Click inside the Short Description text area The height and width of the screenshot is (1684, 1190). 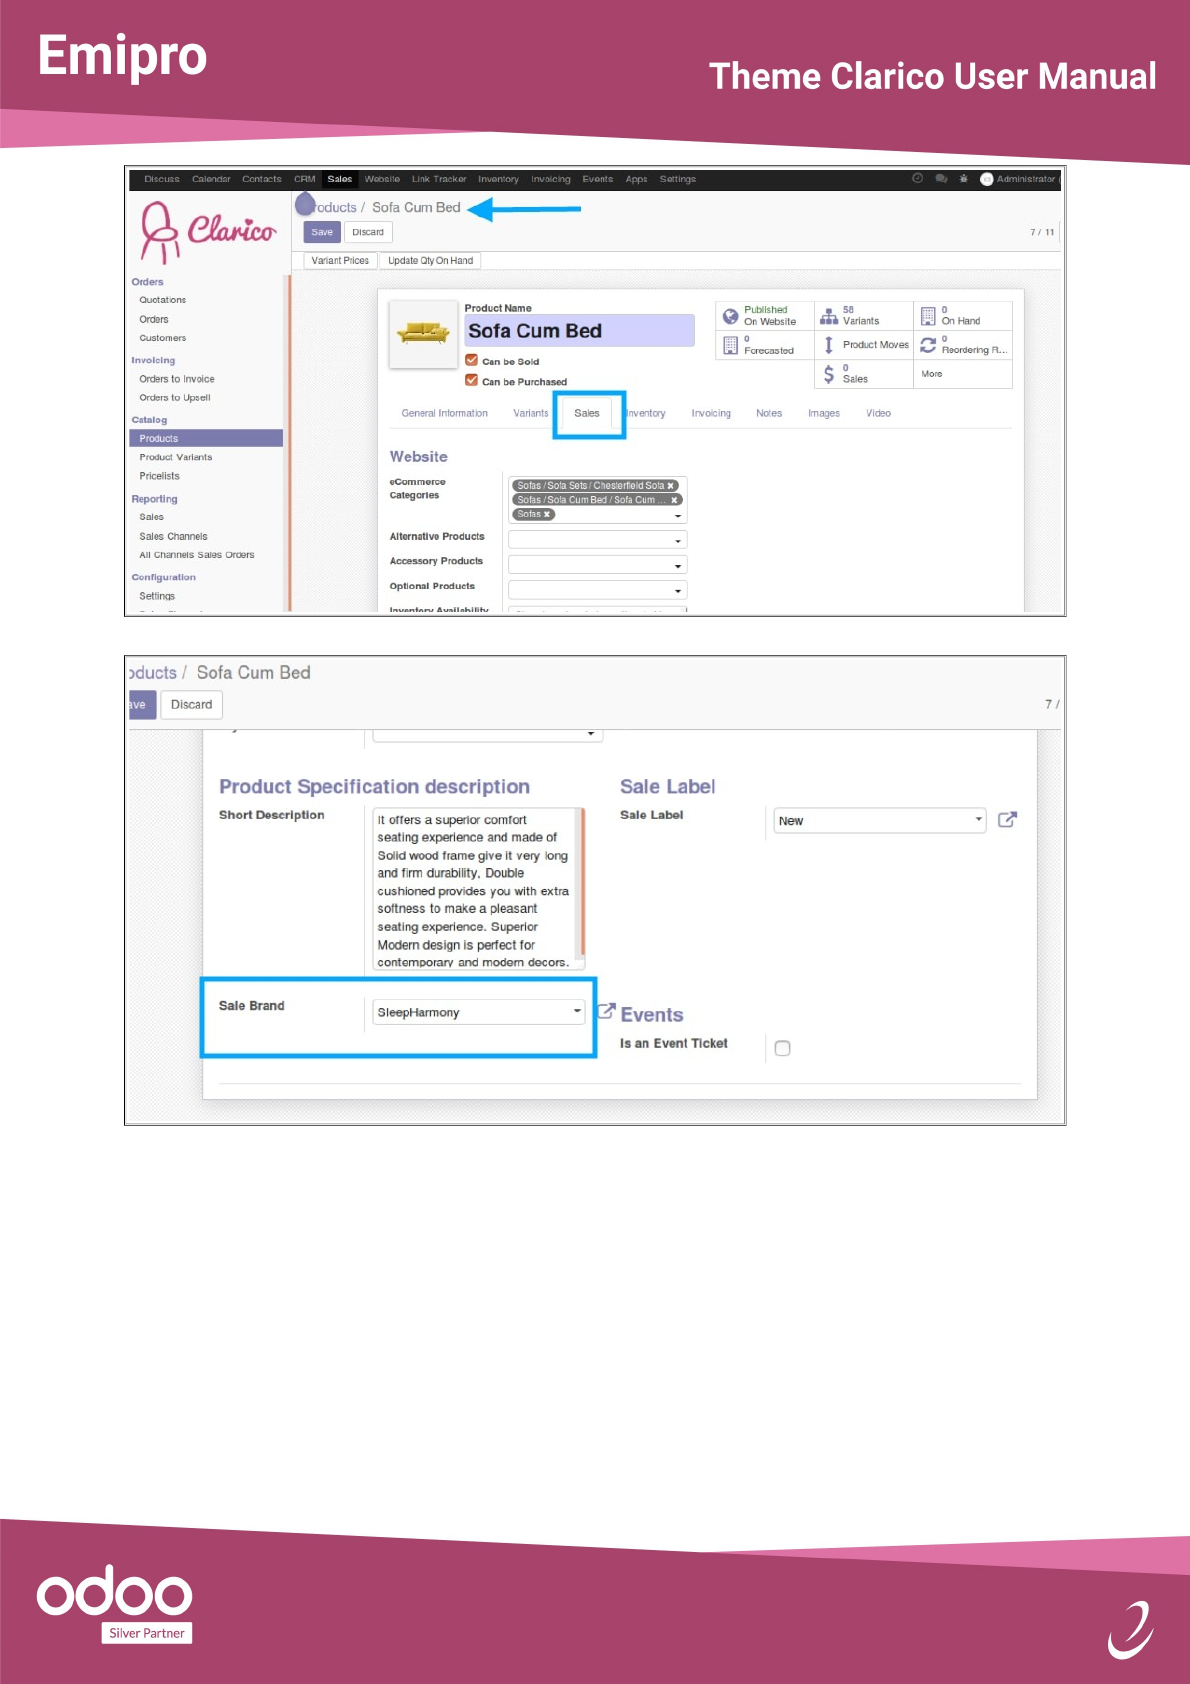(x=473, y=890)
